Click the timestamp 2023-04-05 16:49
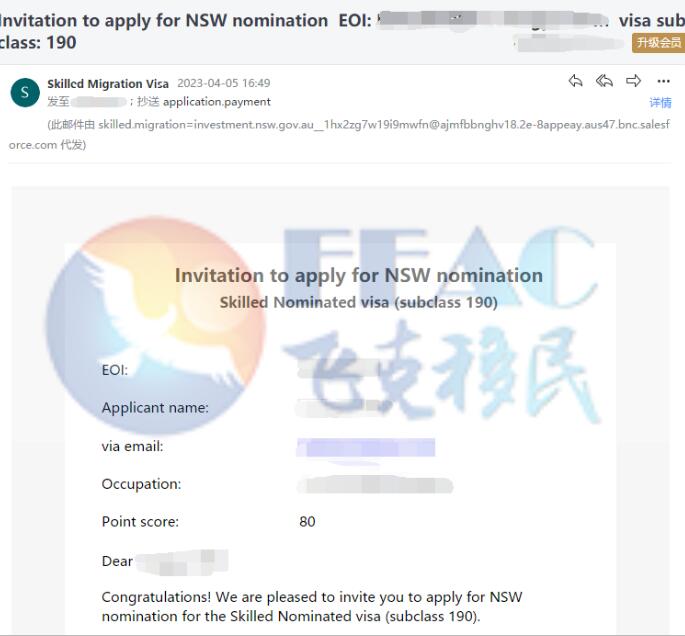 pyautogui.click(x=223, y=83)
